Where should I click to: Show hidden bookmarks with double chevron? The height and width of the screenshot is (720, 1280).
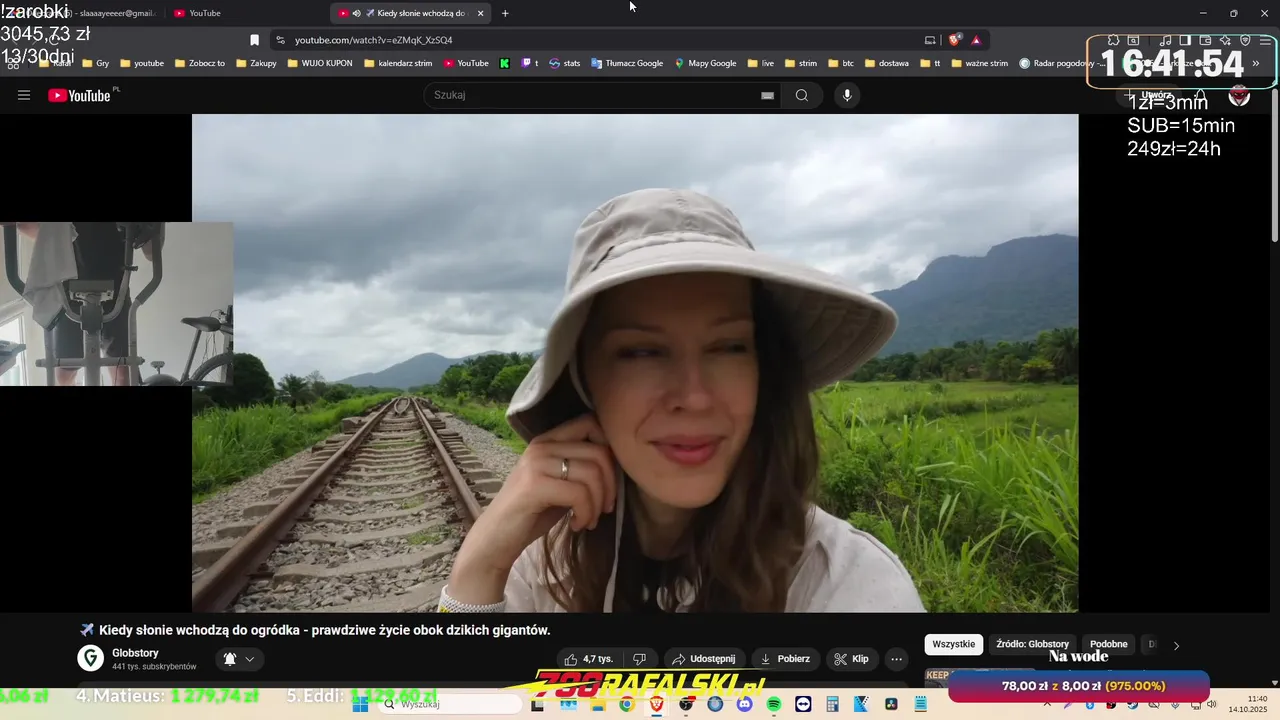coord(1256,63)
